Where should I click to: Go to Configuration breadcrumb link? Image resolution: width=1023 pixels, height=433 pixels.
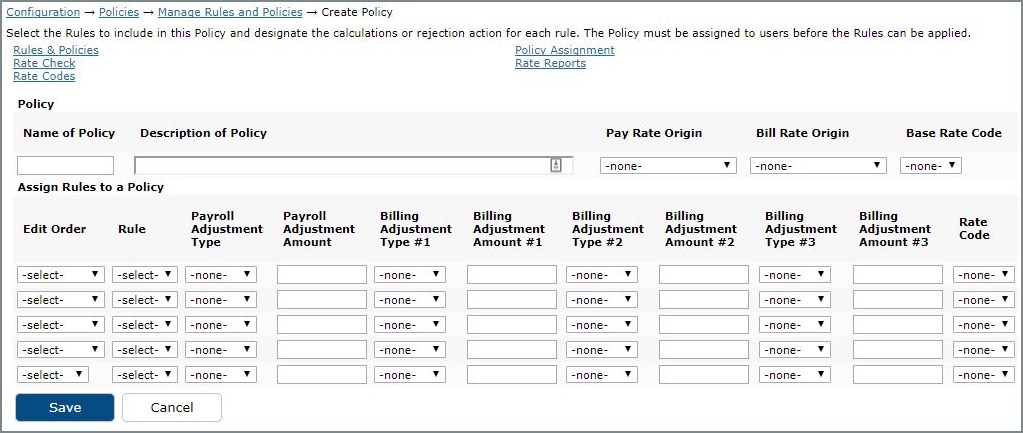click(43, 12)
